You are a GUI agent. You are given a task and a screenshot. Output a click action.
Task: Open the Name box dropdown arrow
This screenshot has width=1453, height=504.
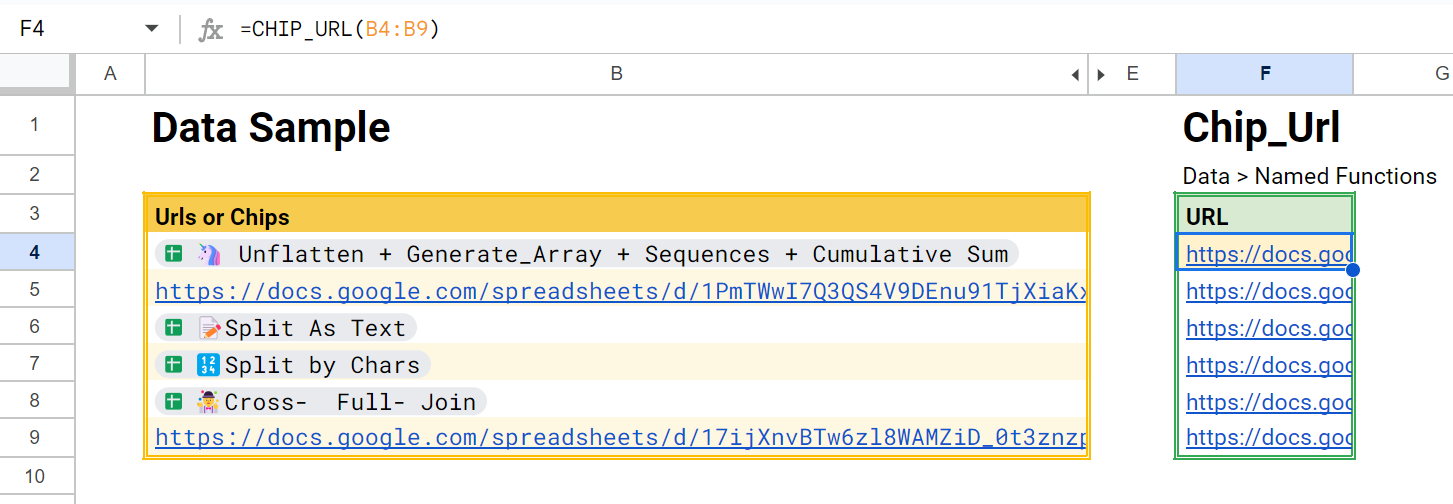point(152,29)
